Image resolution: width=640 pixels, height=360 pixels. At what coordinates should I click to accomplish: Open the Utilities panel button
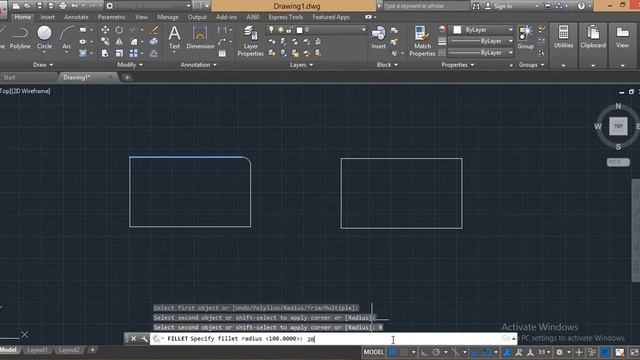pos(563,38)
